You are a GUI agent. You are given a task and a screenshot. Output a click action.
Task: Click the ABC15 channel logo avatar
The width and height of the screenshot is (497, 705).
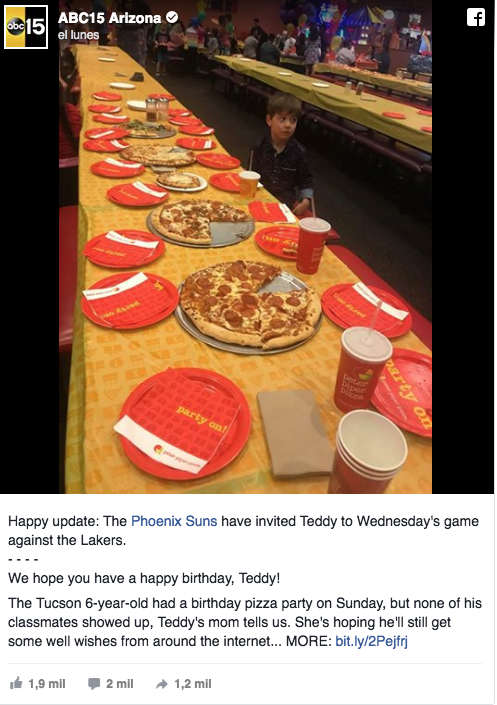coord(26,27)
